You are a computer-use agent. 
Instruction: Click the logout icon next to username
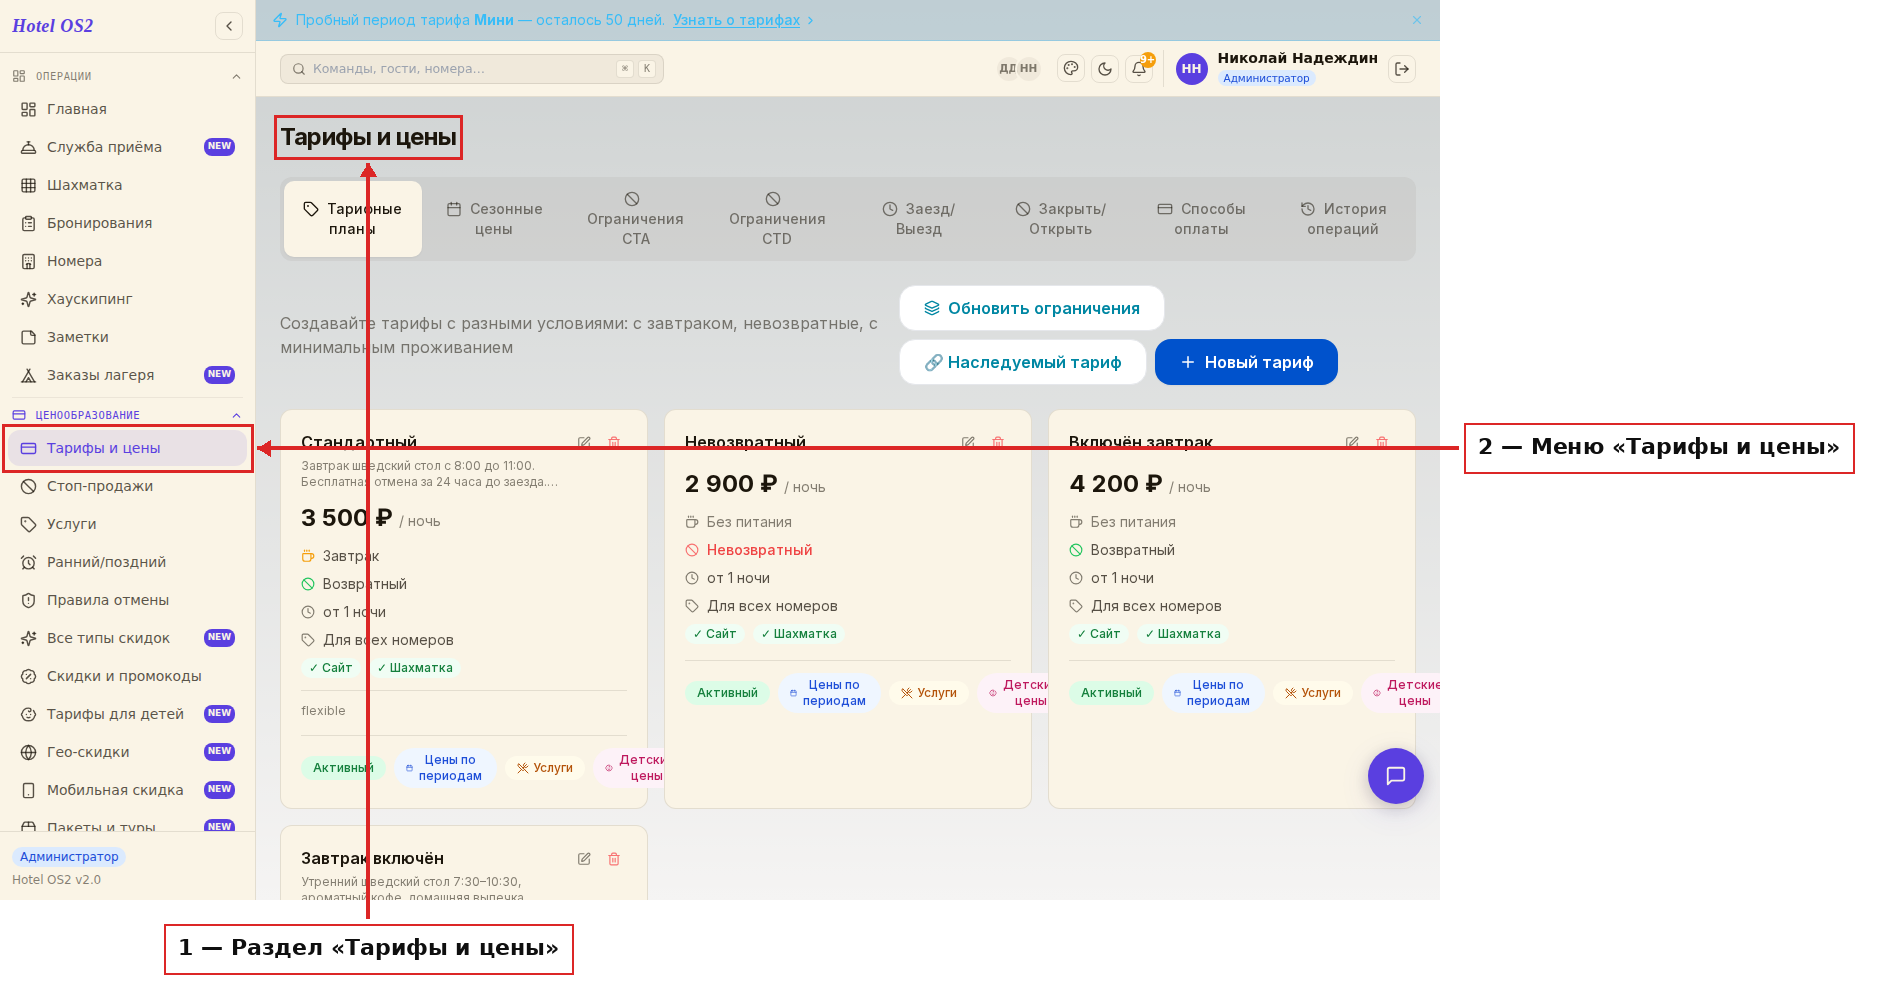pyautogui.click(x=1402, y=69)
